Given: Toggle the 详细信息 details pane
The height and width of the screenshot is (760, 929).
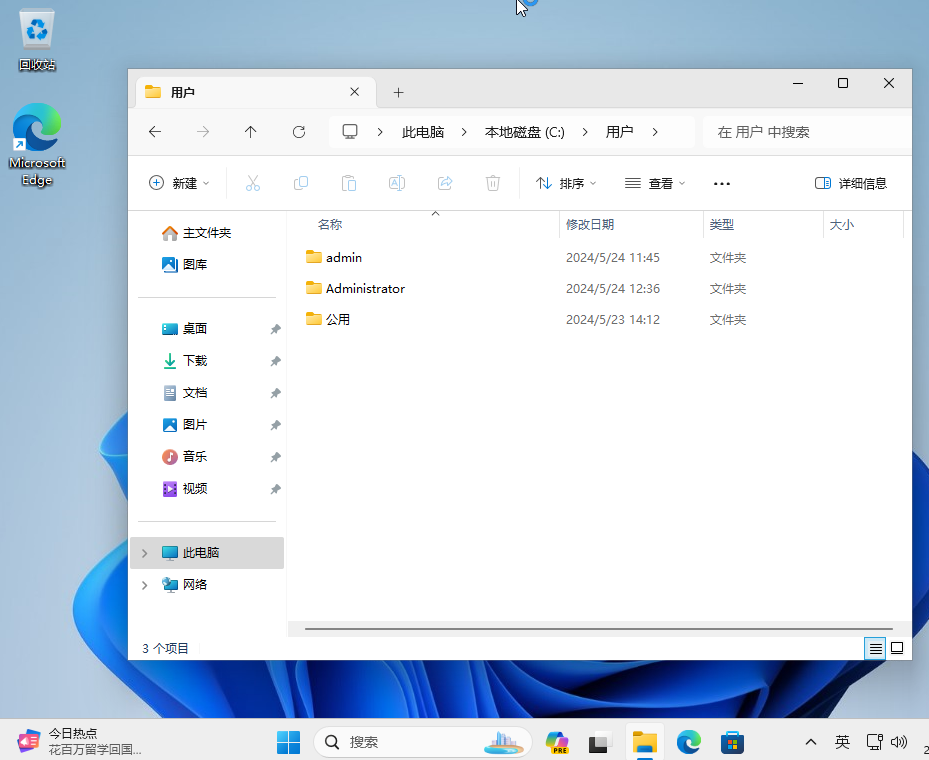Looking at the screenshot, I should [x=851, y=183].
